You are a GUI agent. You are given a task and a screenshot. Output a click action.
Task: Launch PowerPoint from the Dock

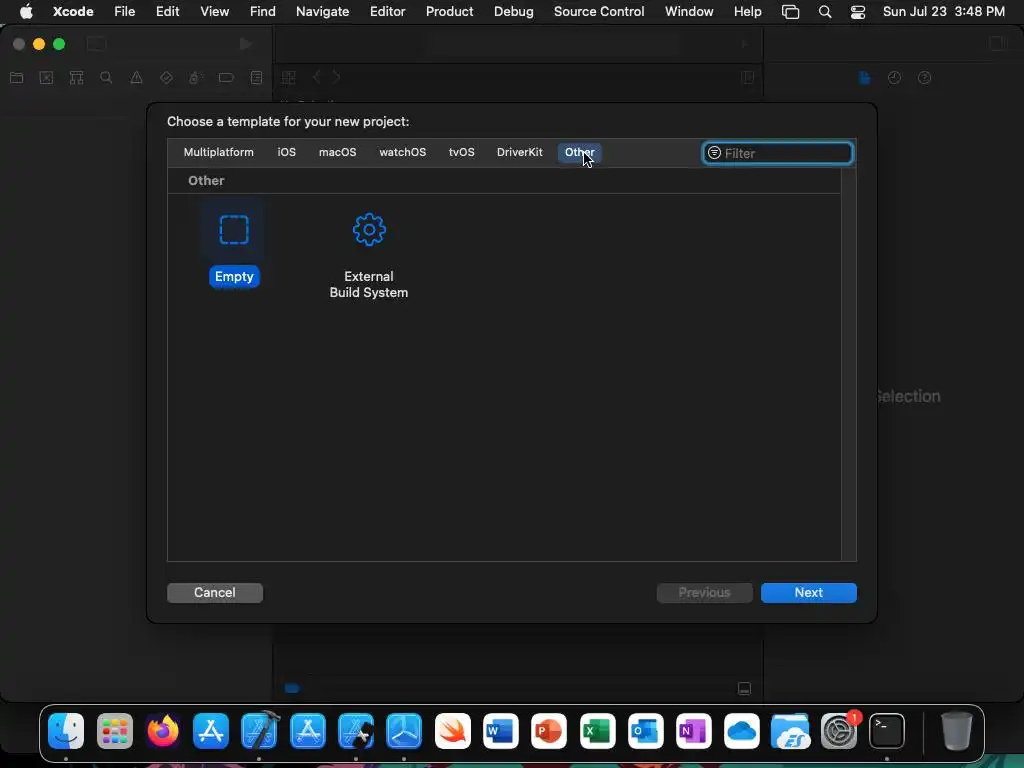click(x=549, y=731)
